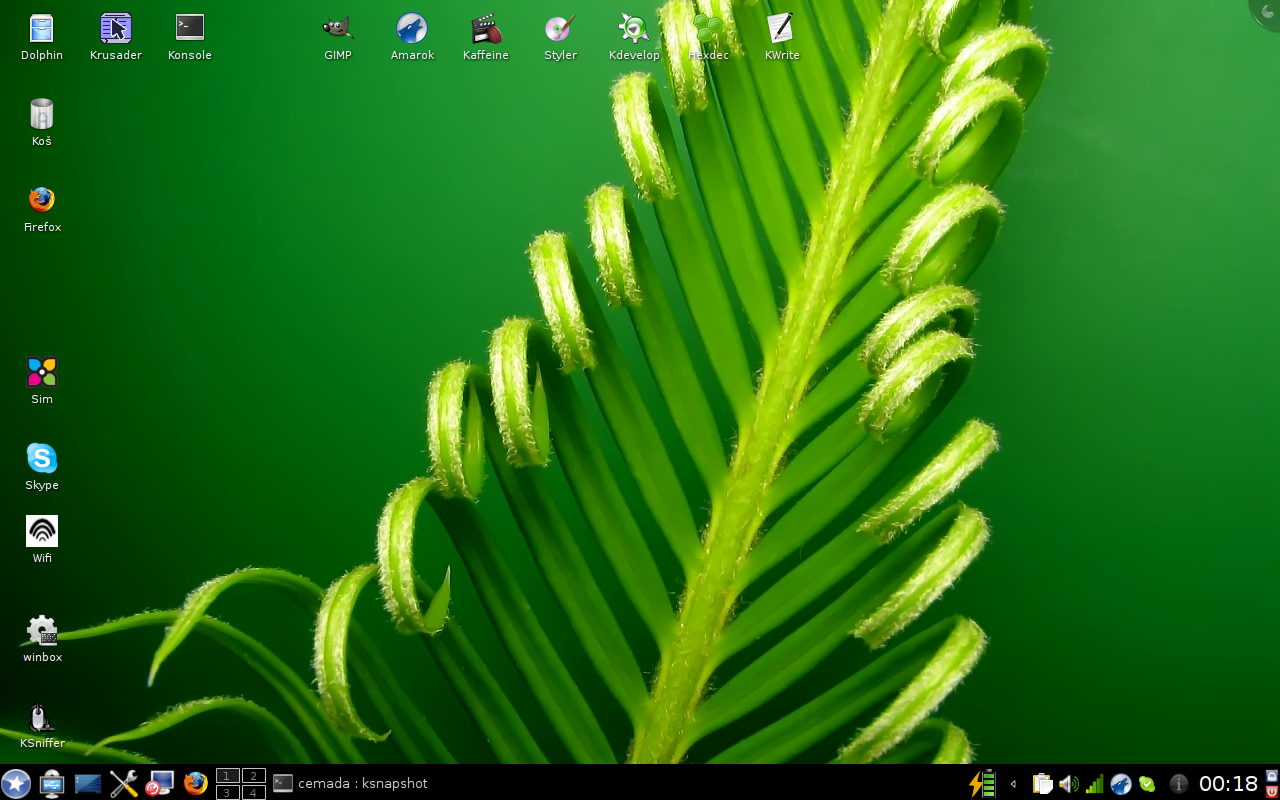Click the red logout button in panel
Screen dimensions: 1280x800
tap(1272, 791)
